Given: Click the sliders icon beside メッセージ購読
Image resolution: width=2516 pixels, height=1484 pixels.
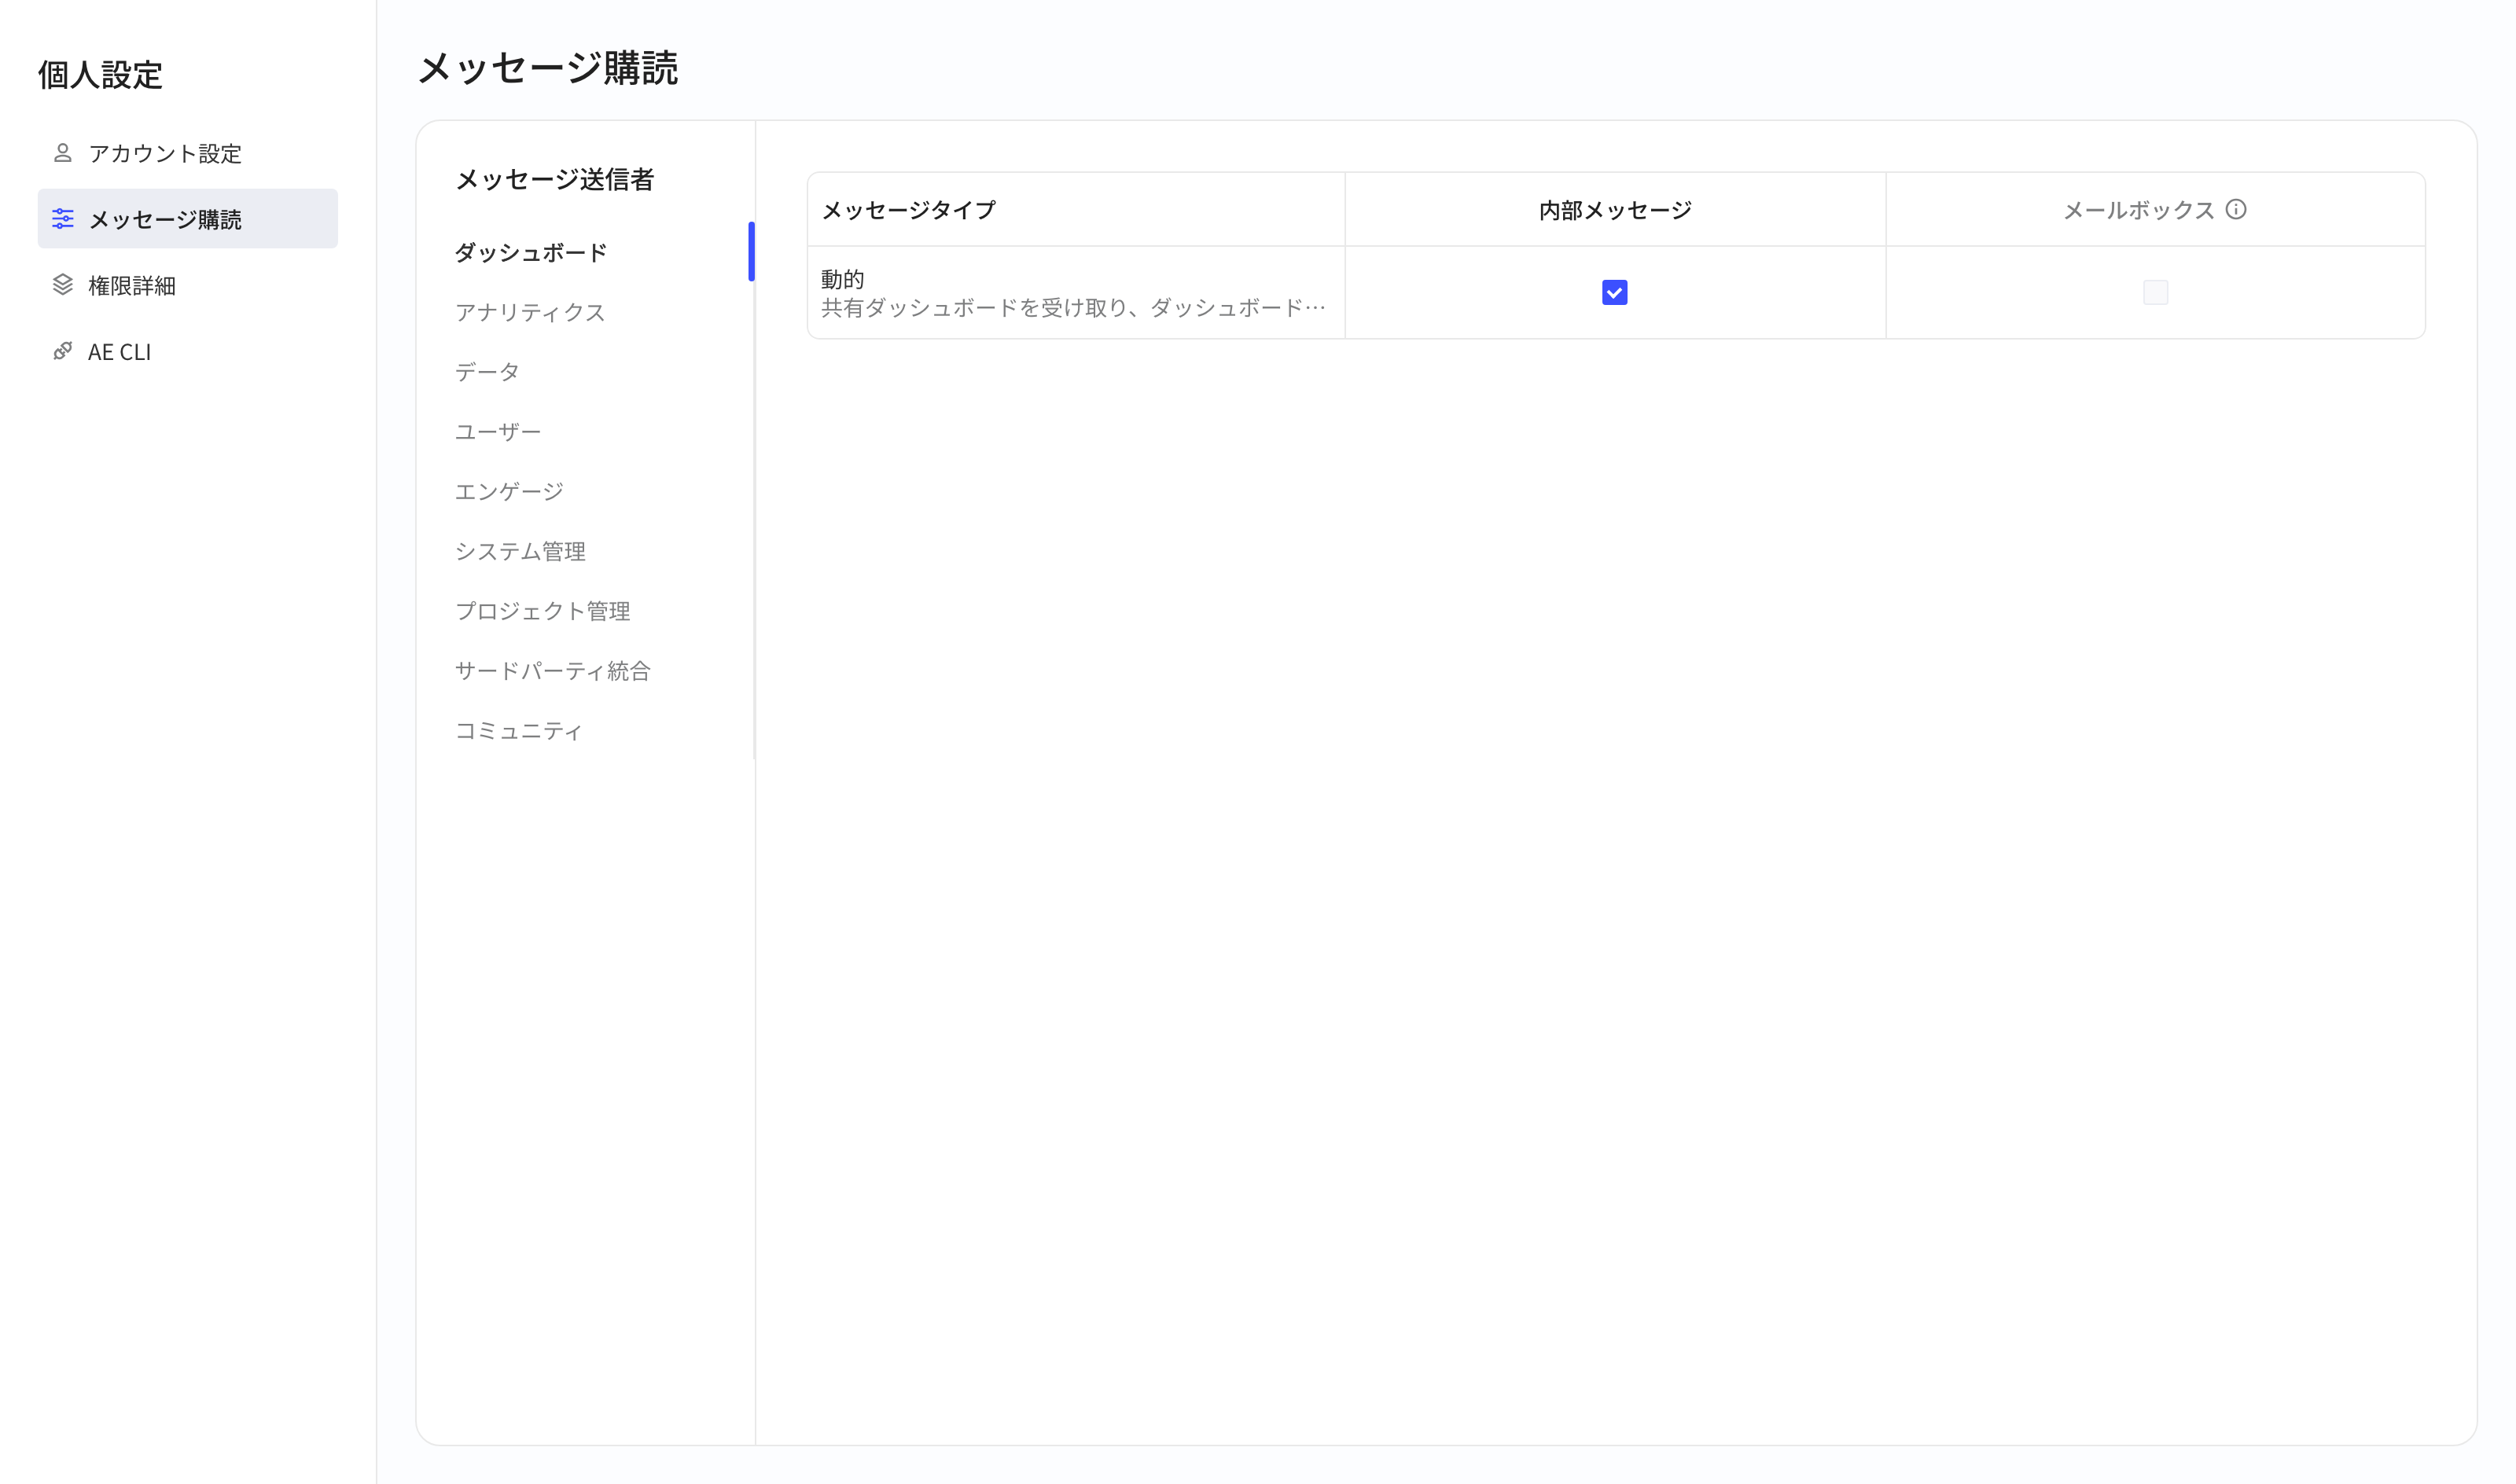Looking at the screenshot, I should pos(63,219).
